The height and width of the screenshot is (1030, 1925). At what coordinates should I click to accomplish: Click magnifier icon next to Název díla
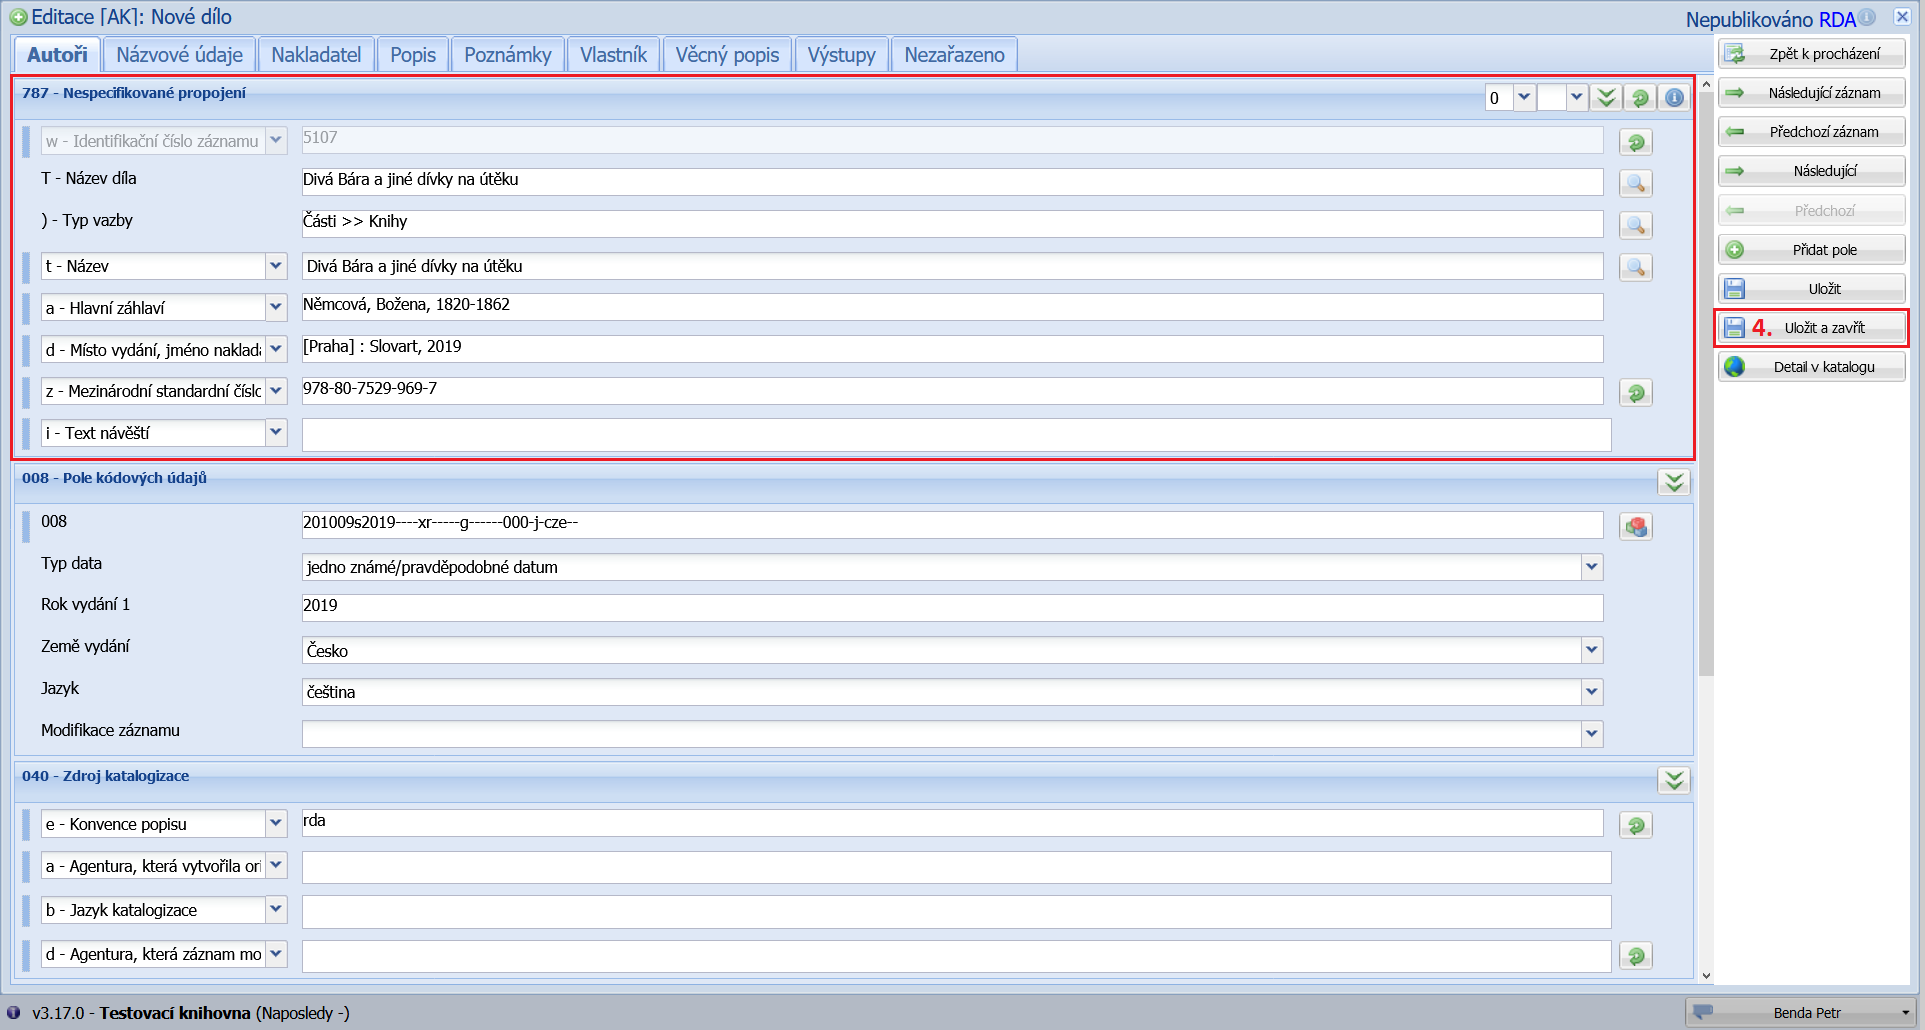[1635, 183]
